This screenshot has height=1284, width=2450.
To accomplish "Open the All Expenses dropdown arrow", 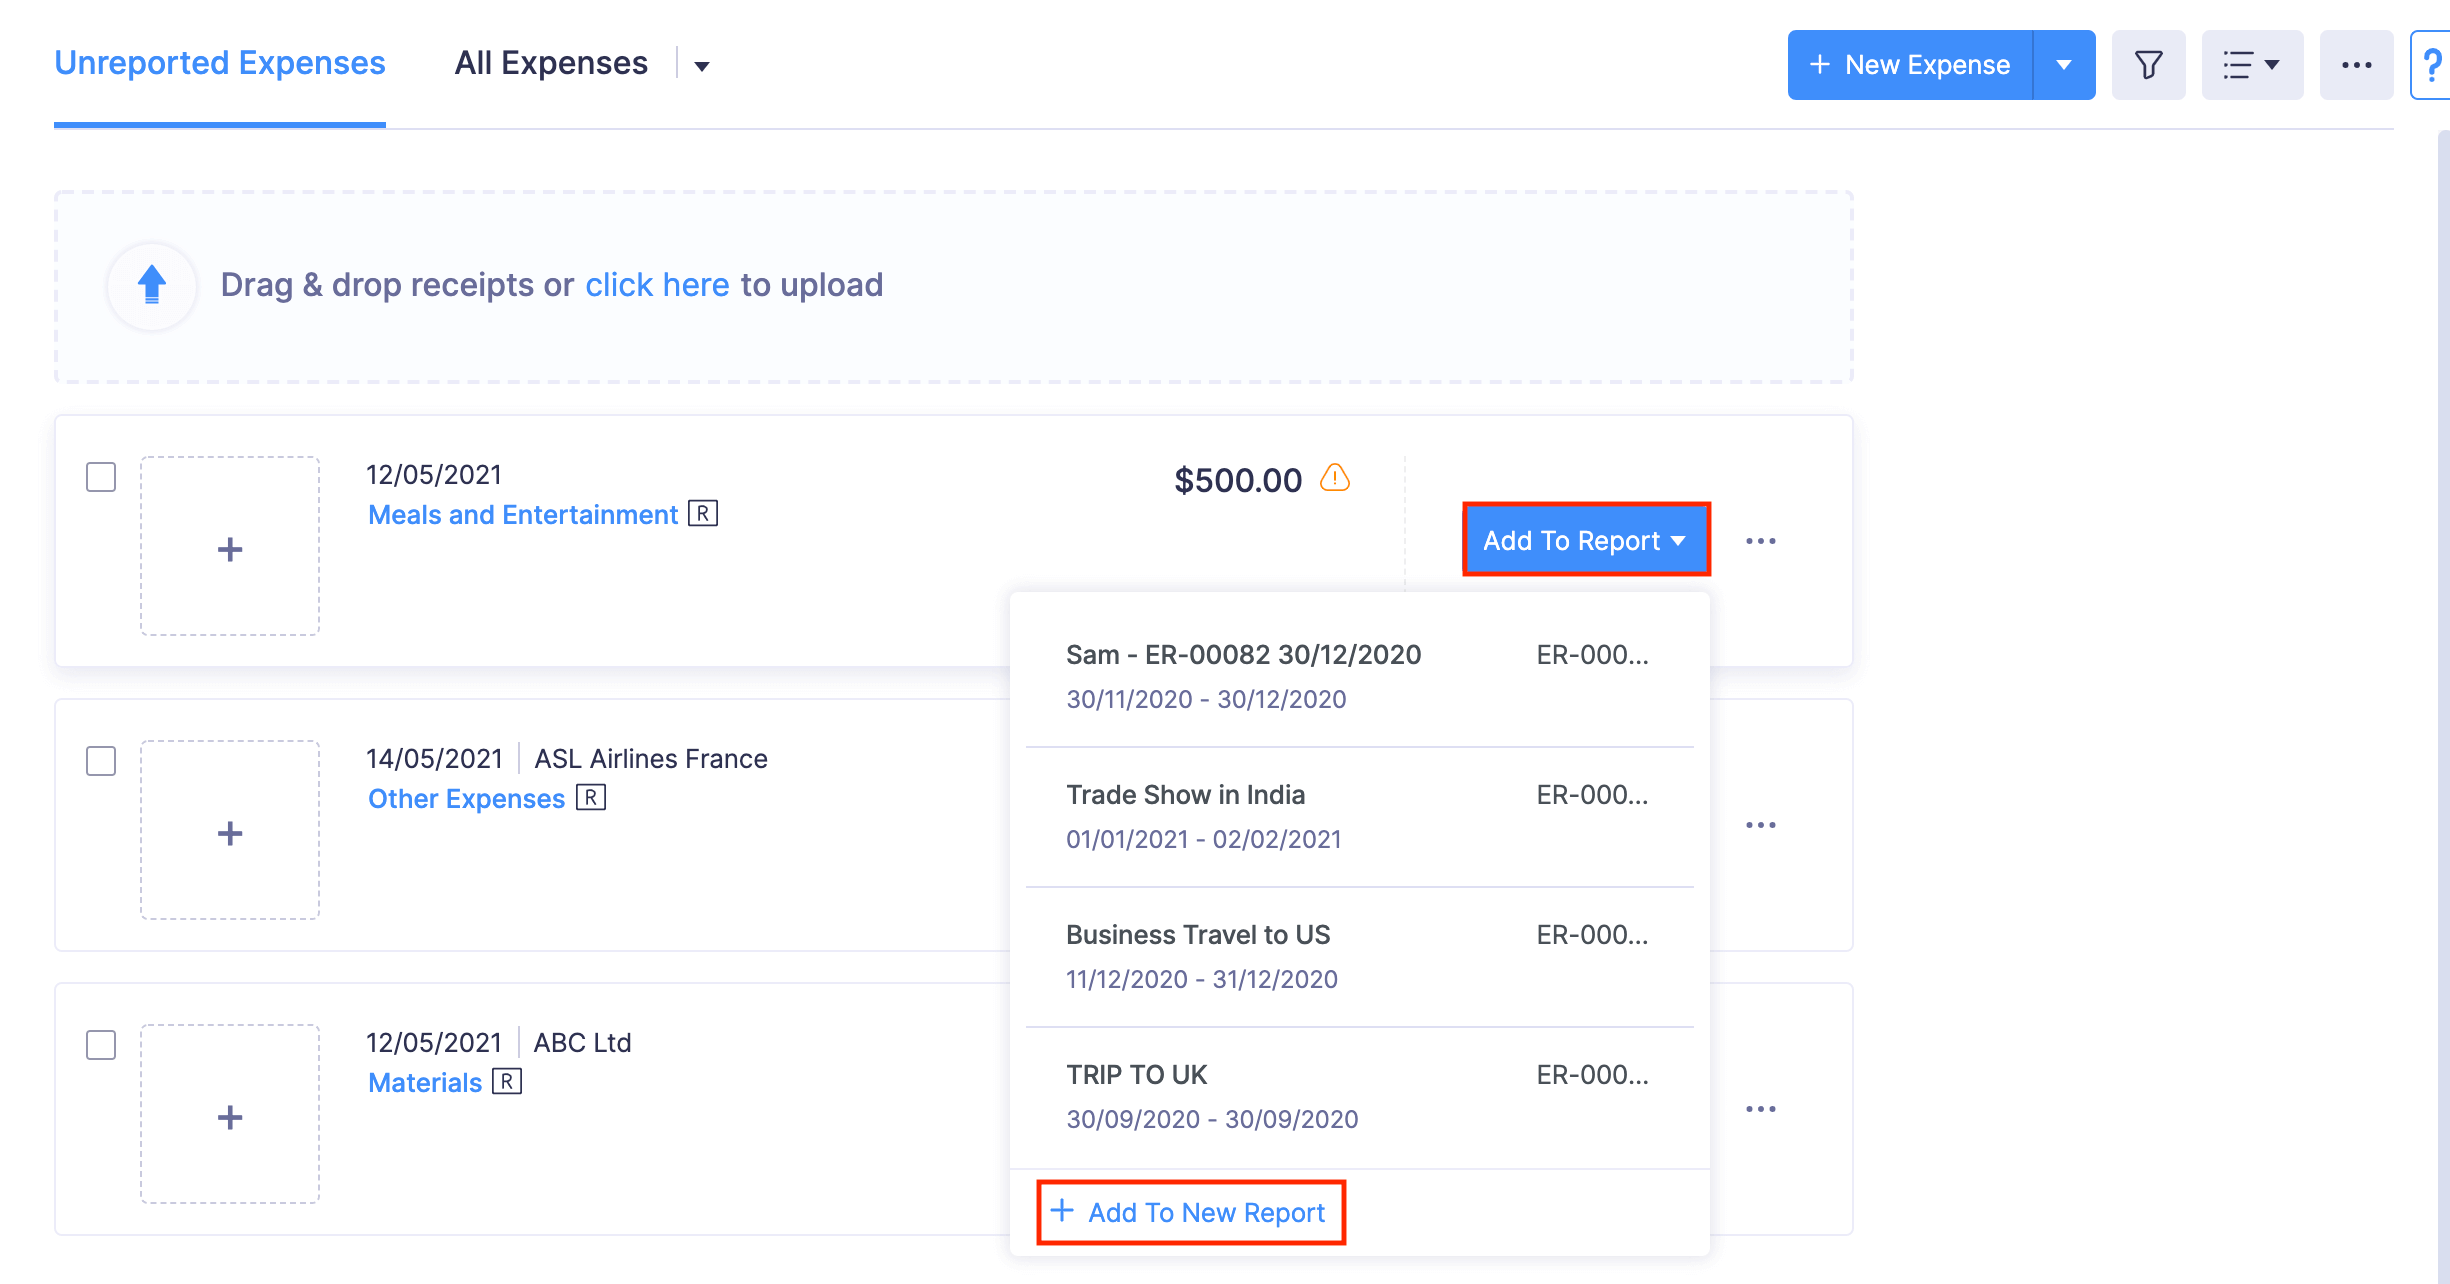I will 702,65.
